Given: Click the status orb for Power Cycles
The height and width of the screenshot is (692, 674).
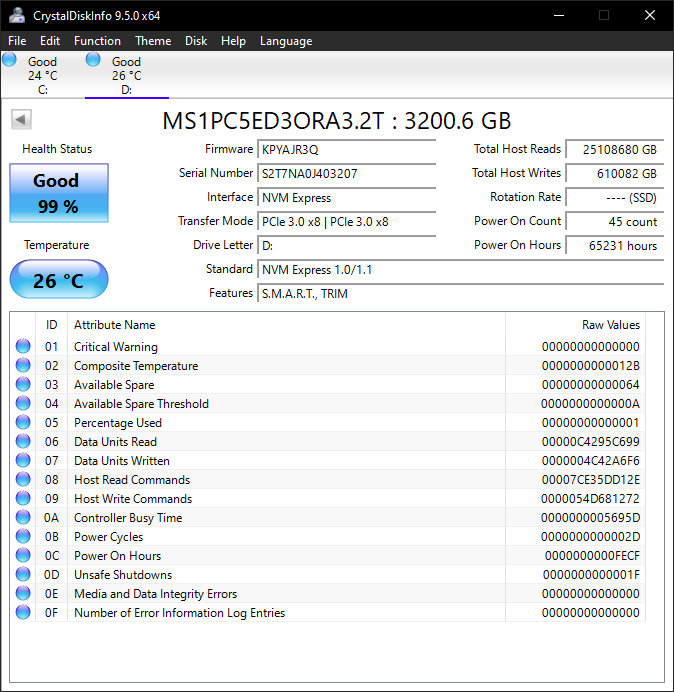Looking at the screenshot, I should point(23,537).
